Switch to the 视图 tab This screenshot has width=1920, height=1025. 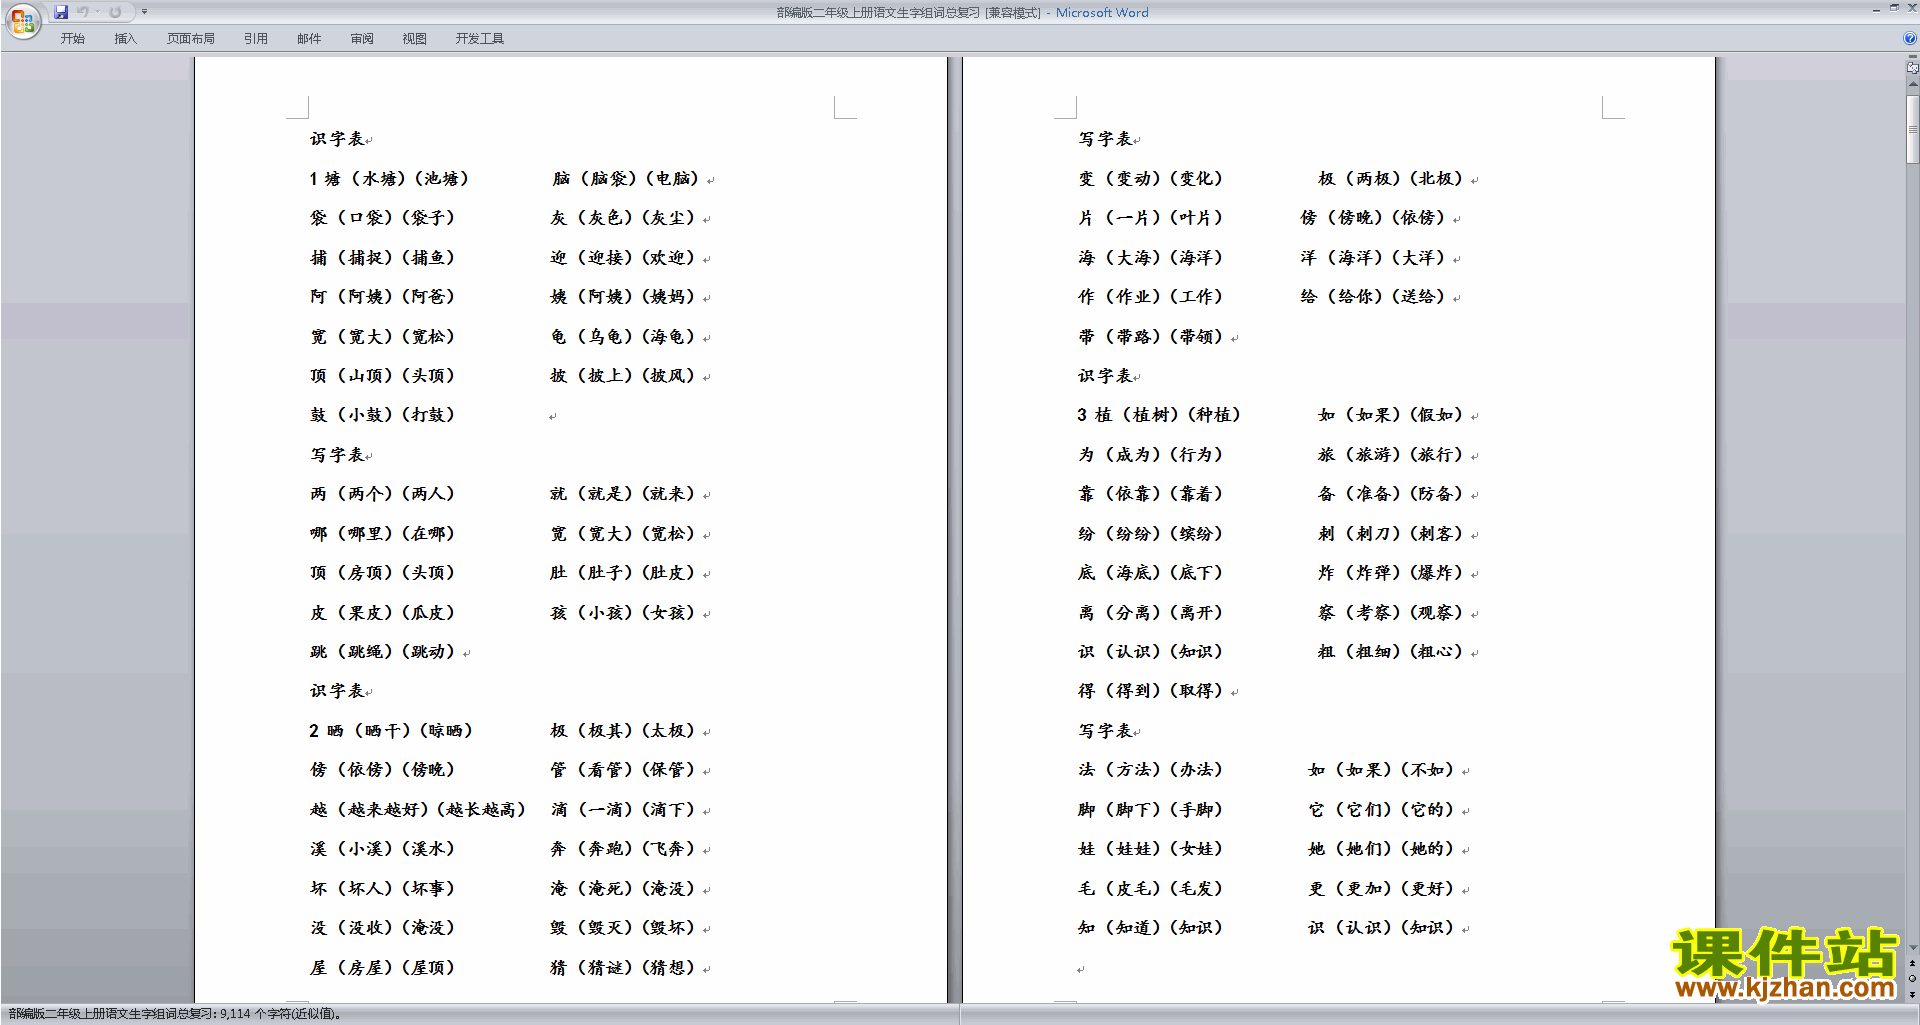tap(414, 38)
